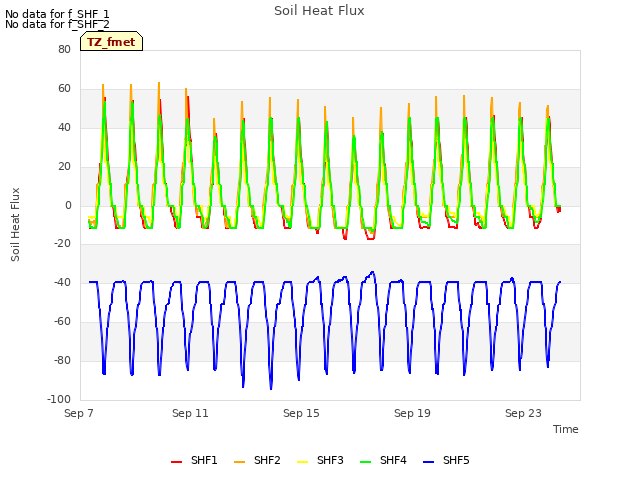
Task: Click the green SHF4 legend color marker
Action: point(366,462)
